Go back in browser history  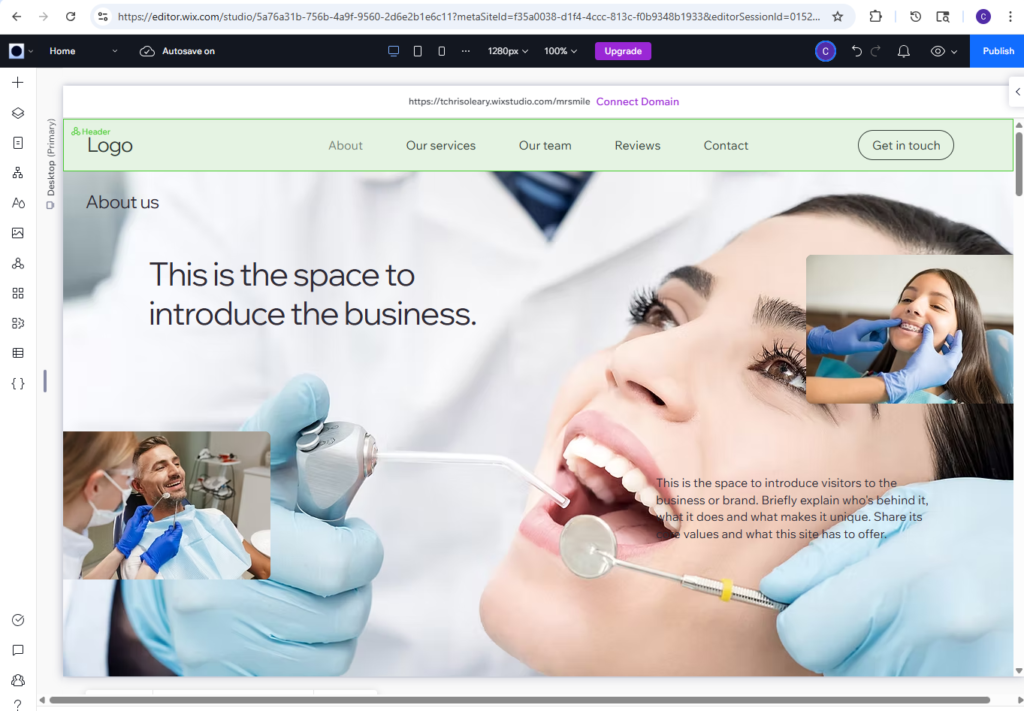pyautogui.click(x=16, y=16)
